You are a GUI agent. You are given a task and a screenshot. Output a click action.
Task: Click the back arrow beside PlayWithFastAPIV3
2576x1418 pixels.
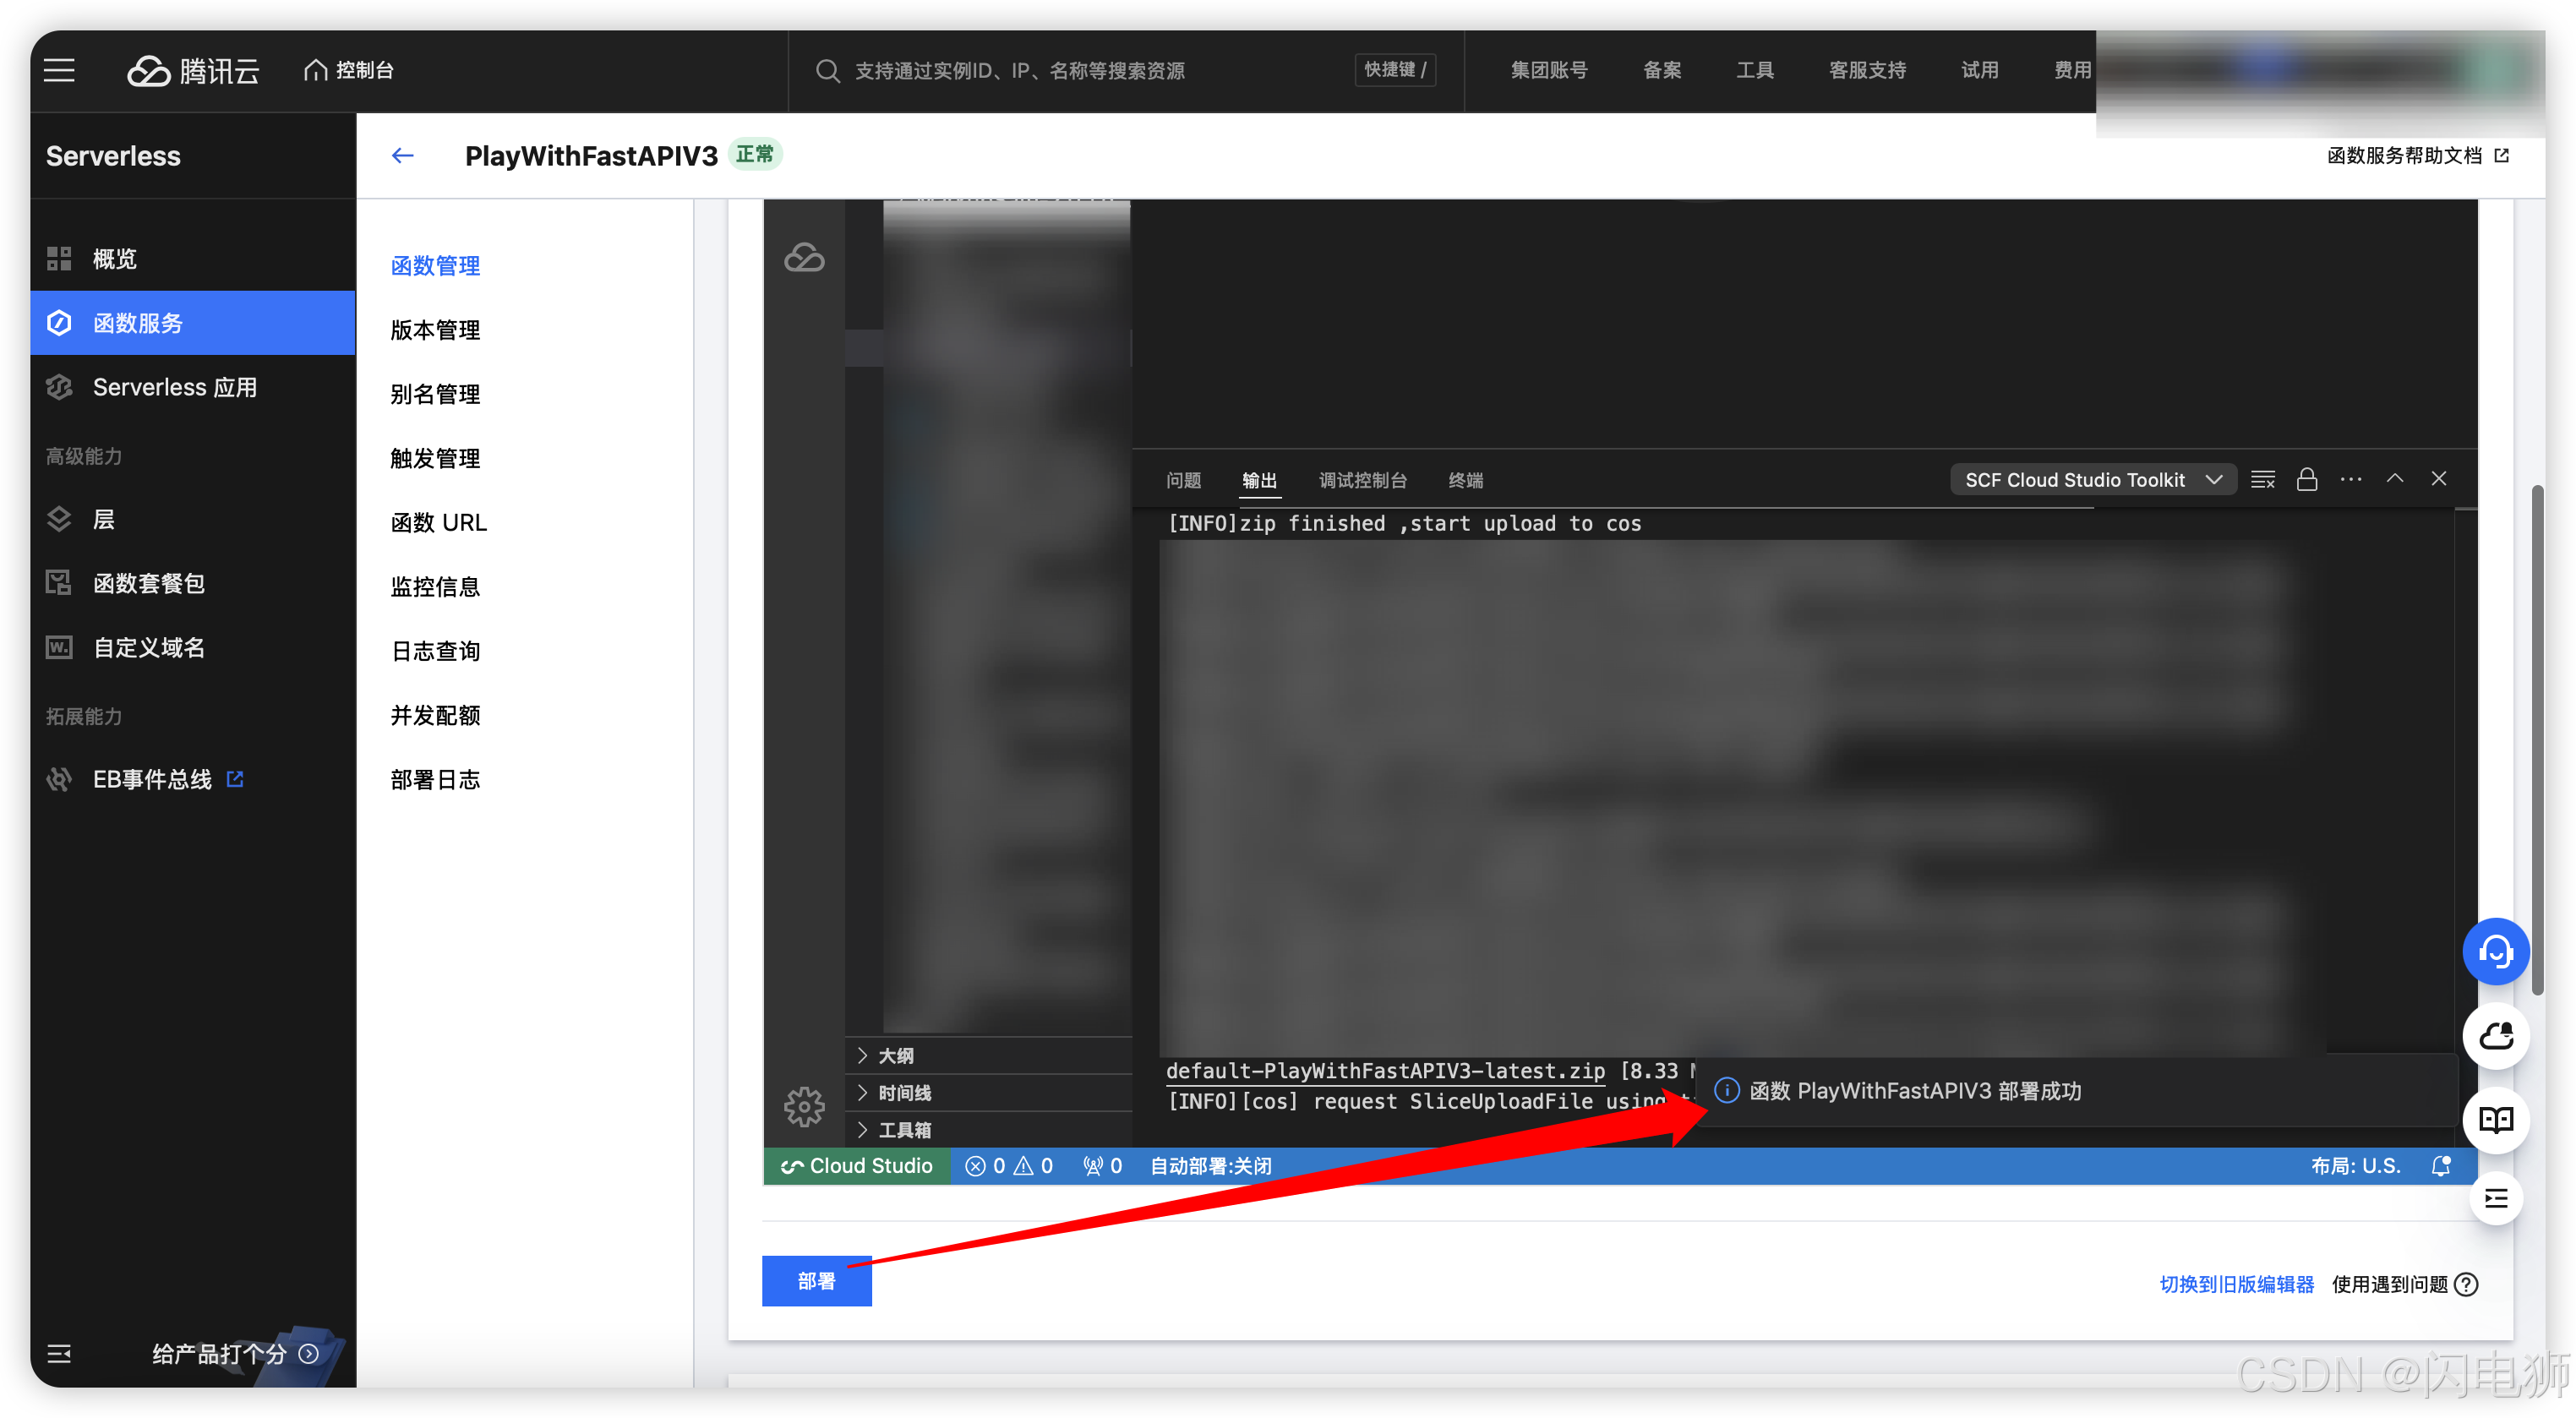(x=402, y=155)
